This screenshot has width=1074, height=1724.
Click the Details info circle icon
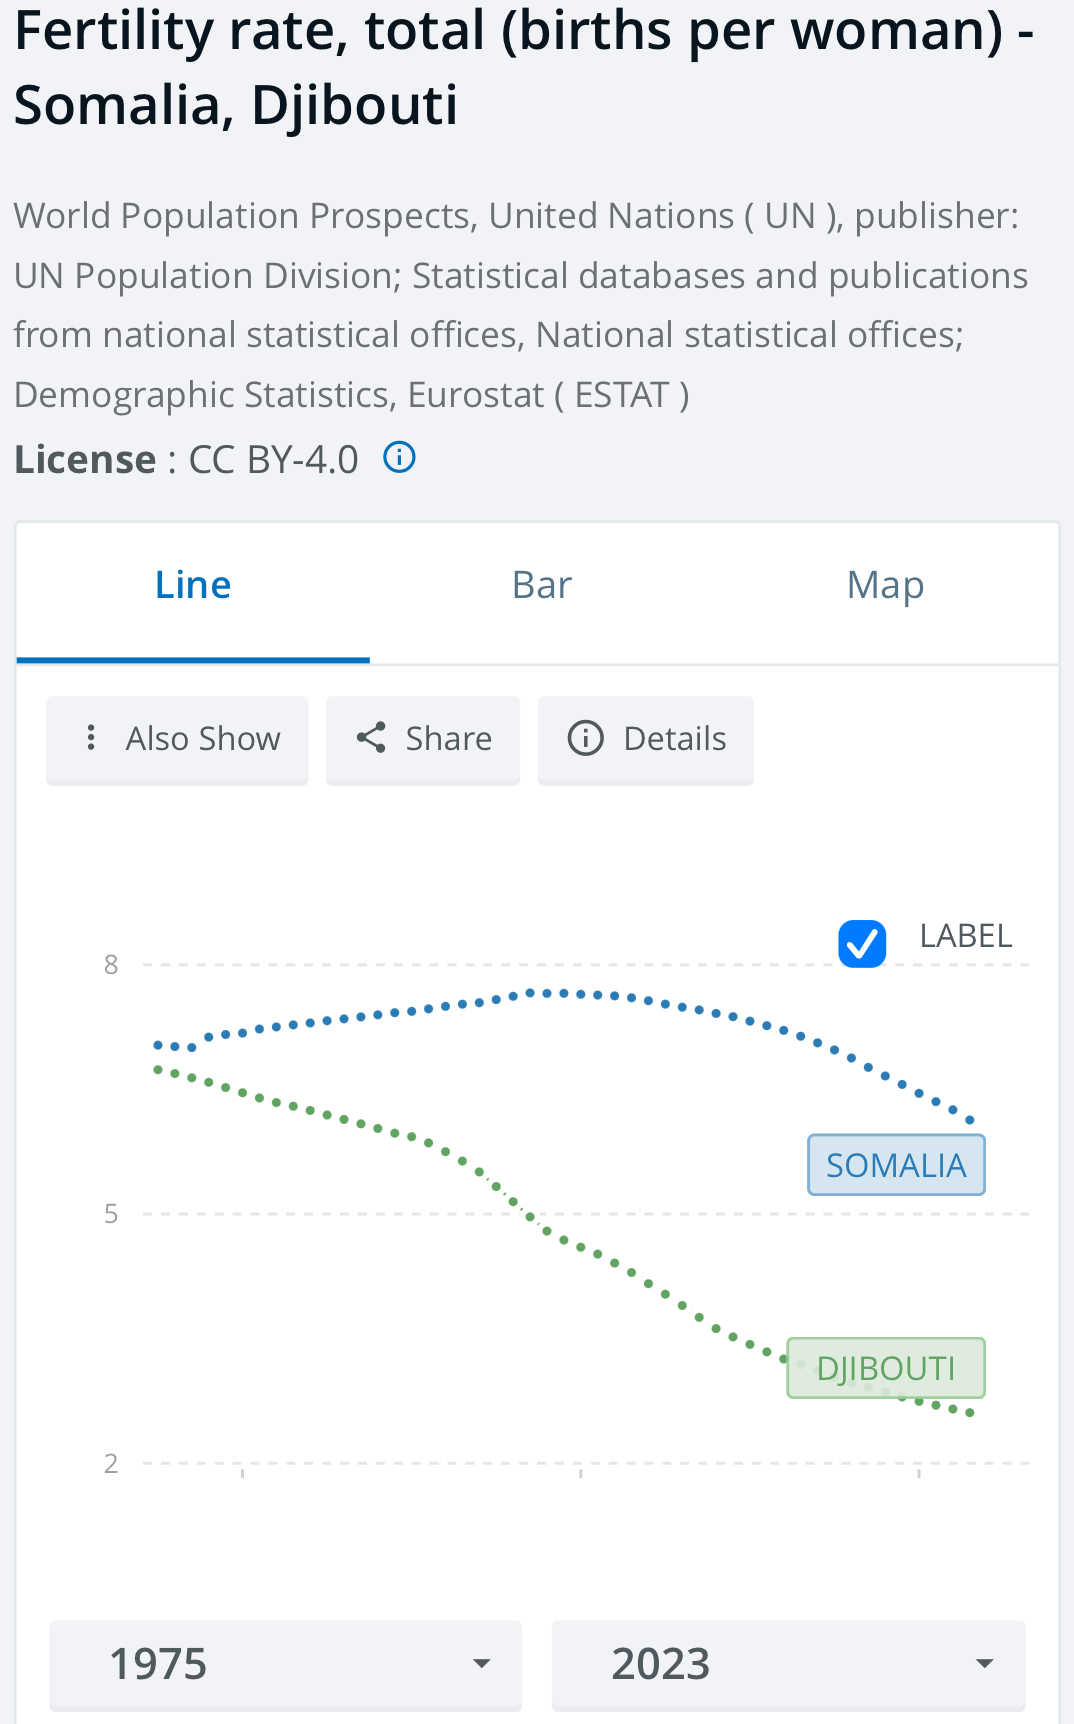(586, 738)
